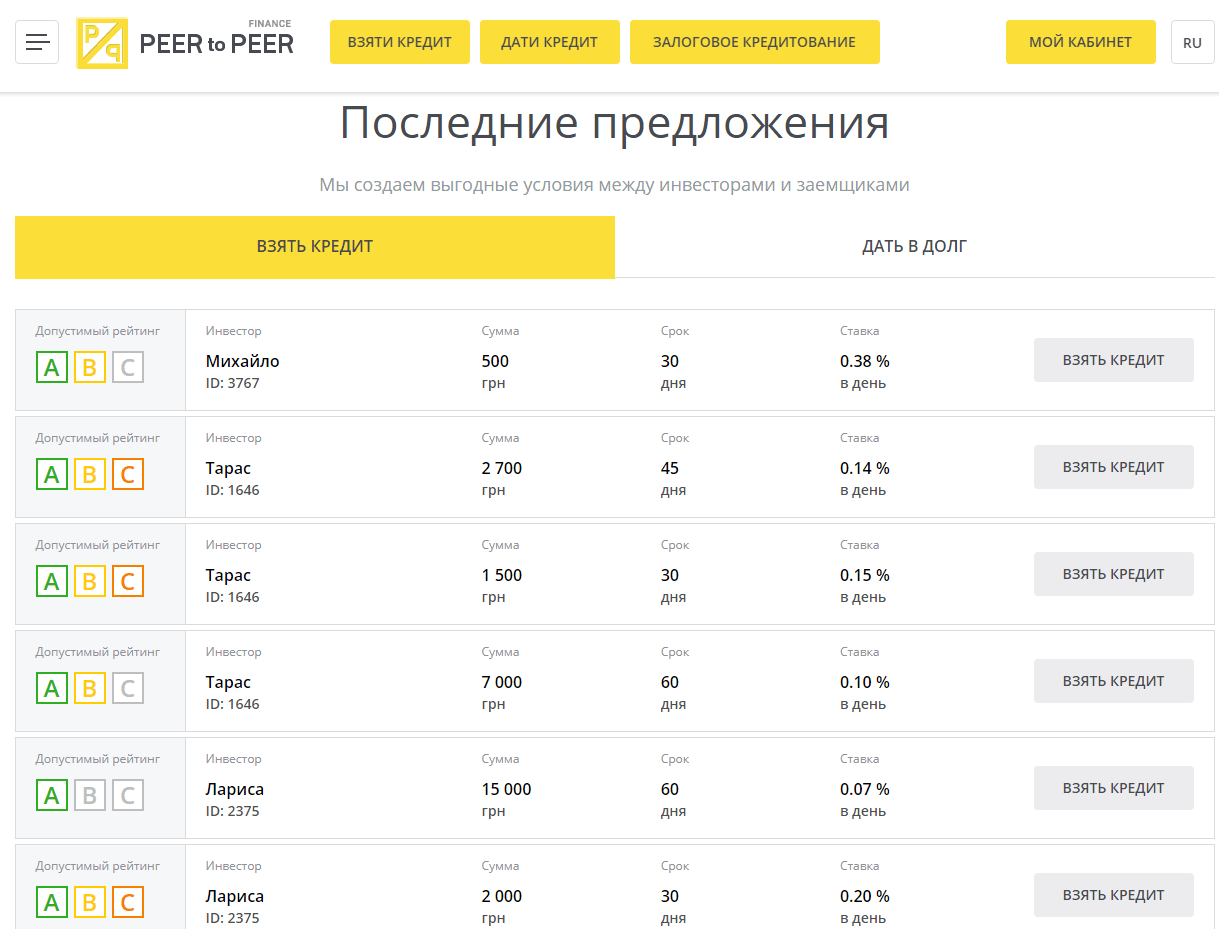The image size is (1219, 929).
Task: Switch to the ВЗЯТЬ КРЕДИТ tab
Action: click(315, 247)
